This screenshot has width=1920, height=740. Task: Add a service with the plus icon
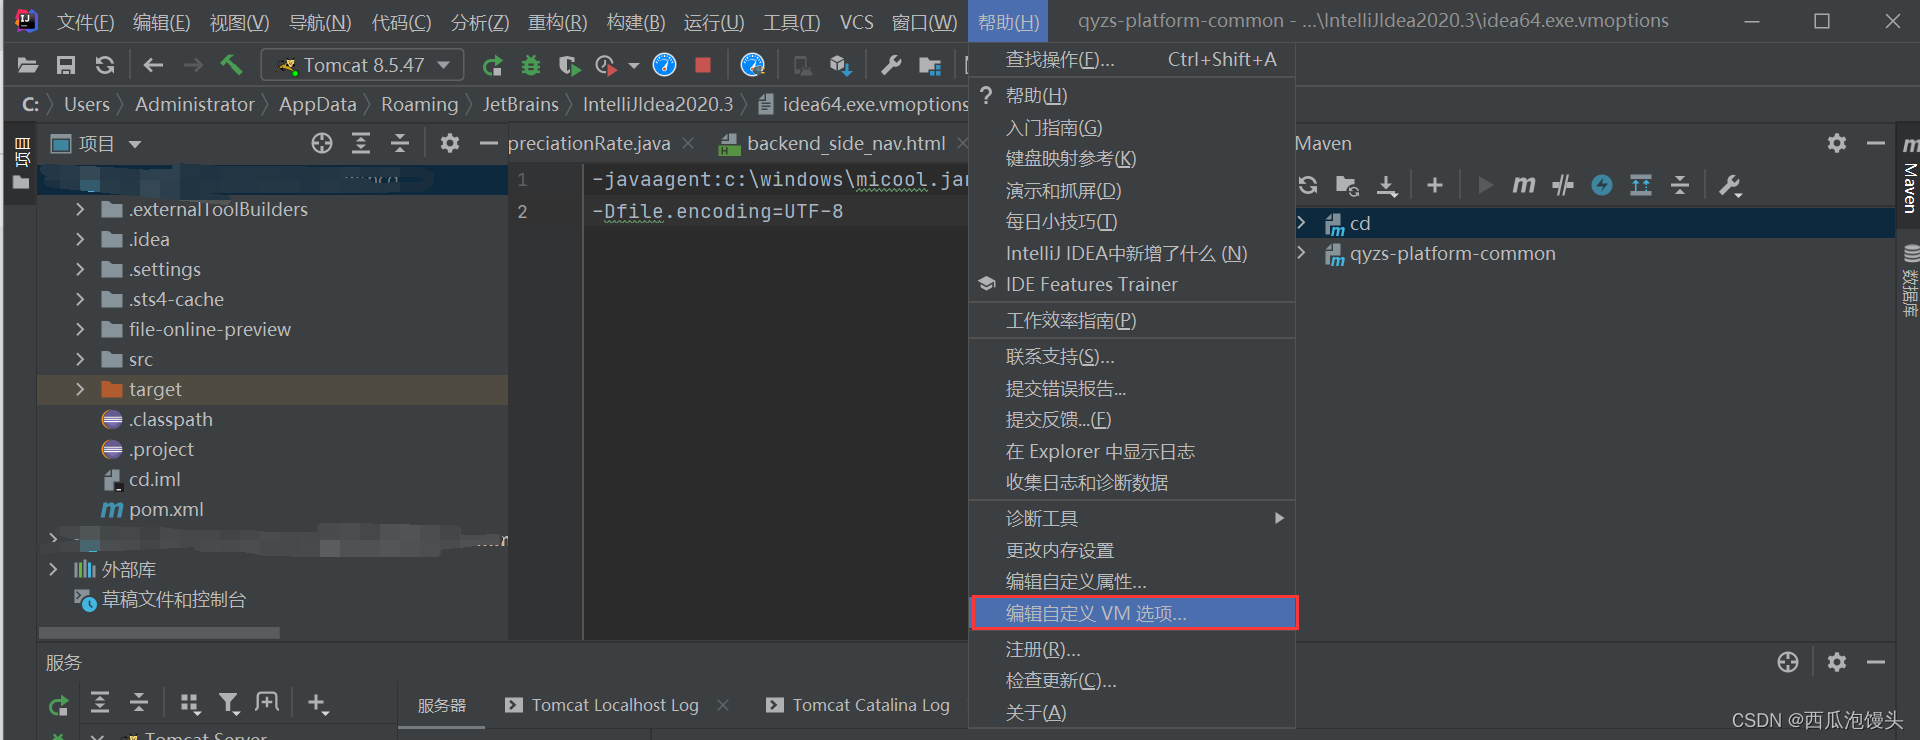click(x=318, y=704)
